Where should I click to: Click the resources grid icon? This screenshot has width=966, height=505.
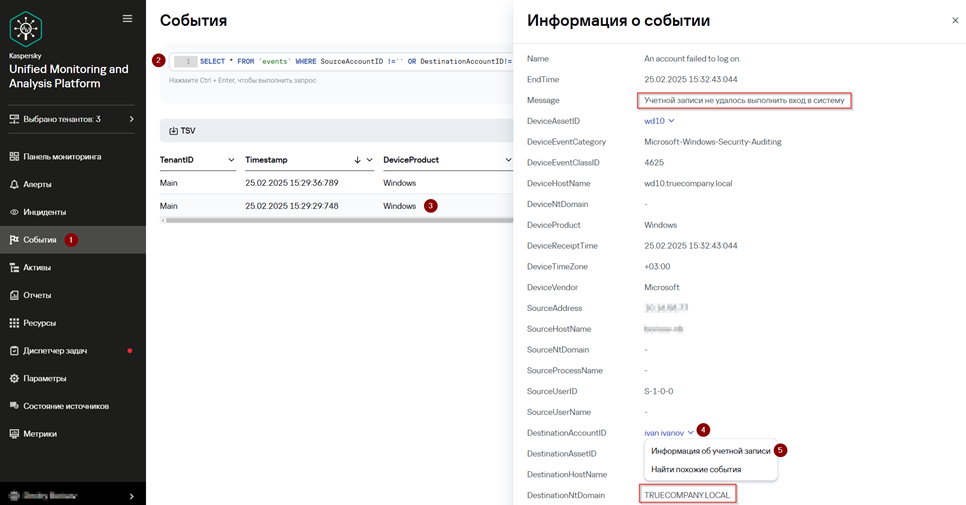coord(14,323)
